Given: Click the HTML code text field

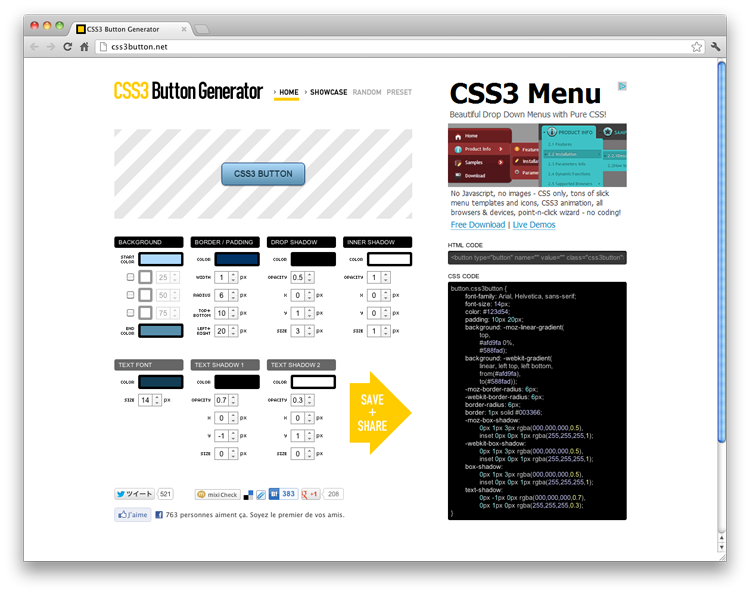Looking at the screenshot, I should pos(537,258).
